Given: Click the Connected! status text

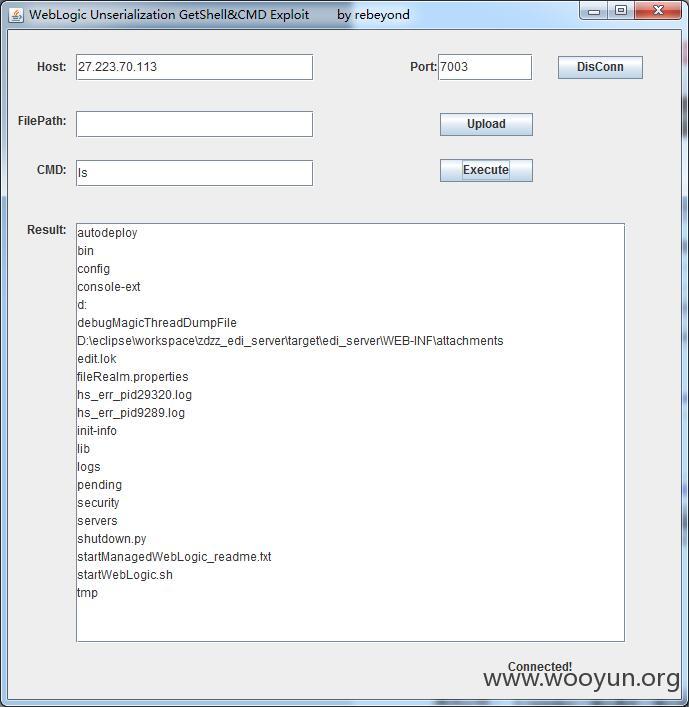Looking at the screenshot, I should [540, 666].
